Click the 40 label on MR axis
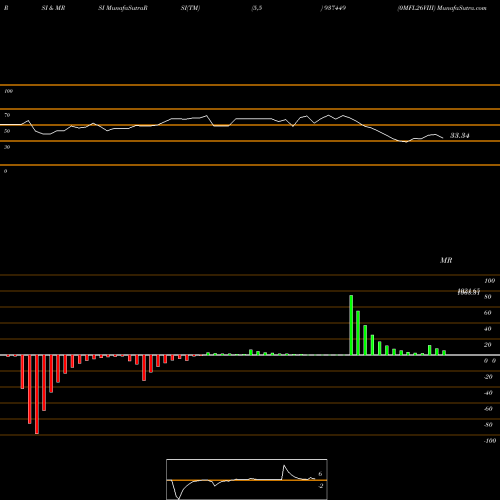 tap(488, 329)
